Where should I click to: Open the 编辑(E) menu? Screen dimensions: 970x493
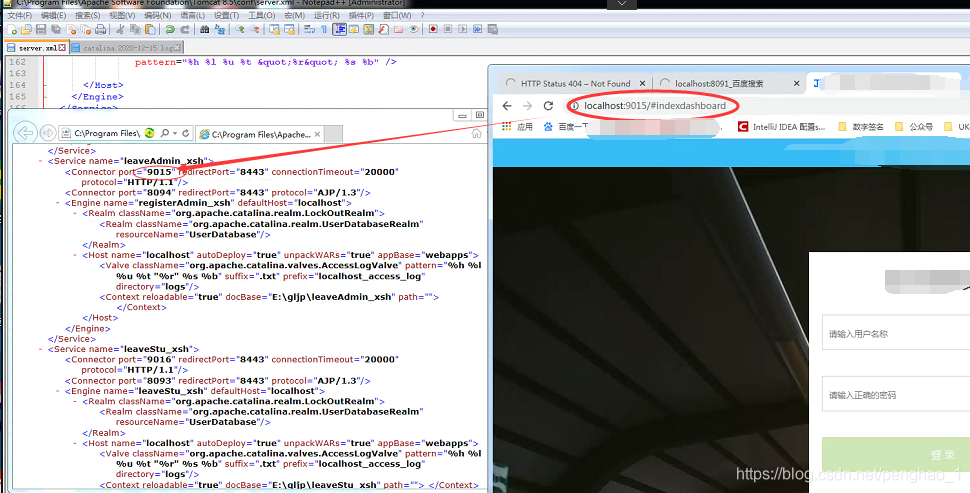tap(53, 15)
